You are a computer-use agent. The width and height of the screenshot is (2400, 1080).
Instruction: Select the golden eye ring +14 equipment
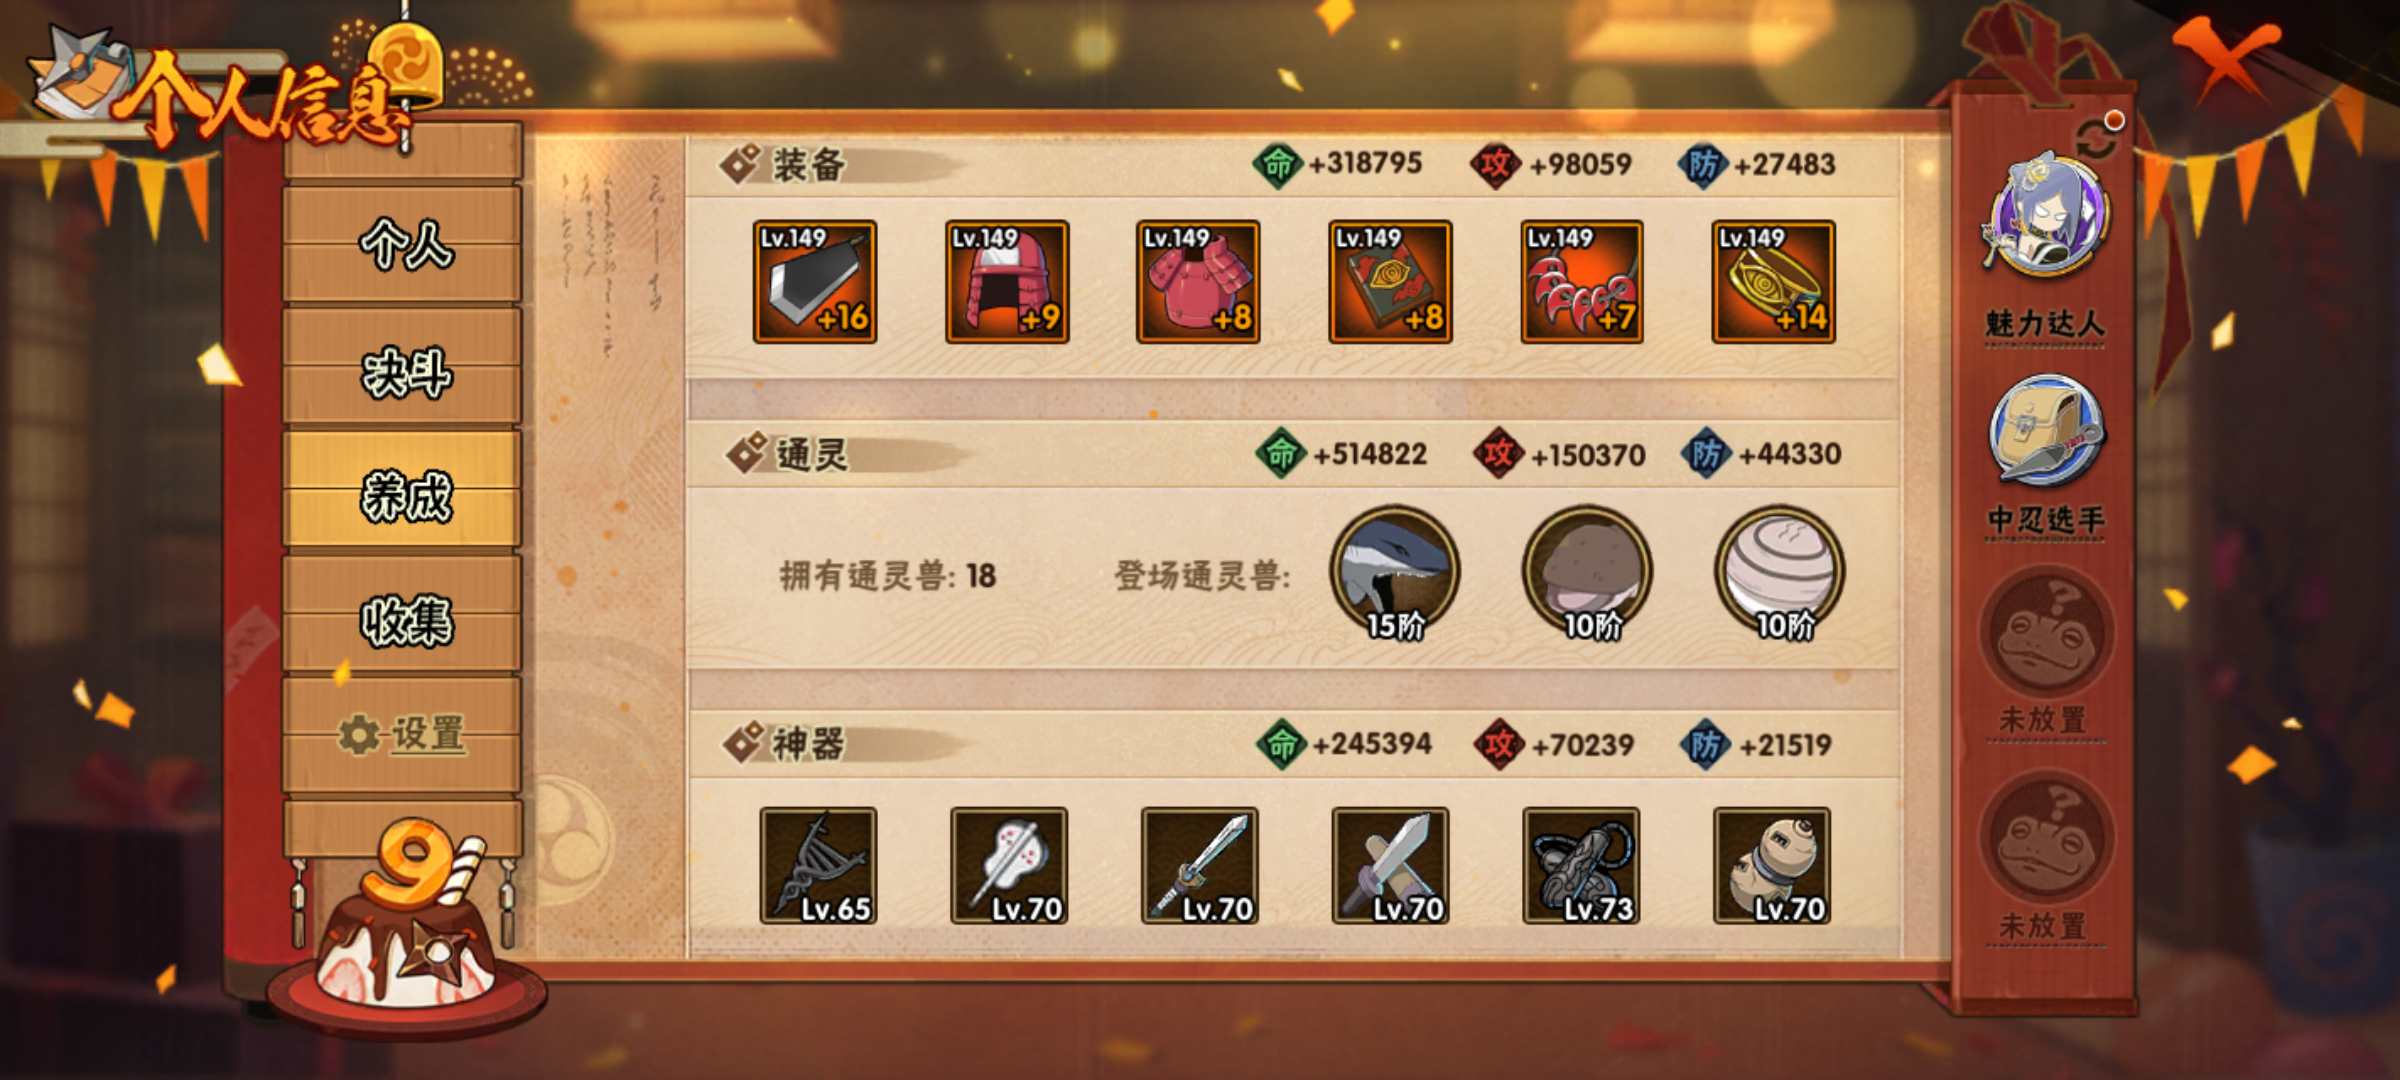tap(1773, 282)
